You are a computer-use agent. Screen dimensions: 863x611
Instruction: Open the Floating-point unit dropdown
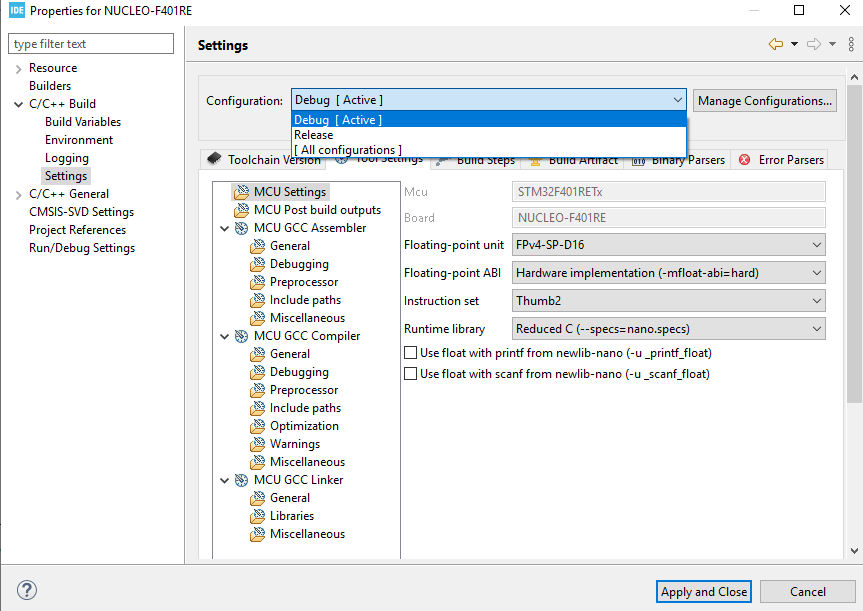[668, 245]
